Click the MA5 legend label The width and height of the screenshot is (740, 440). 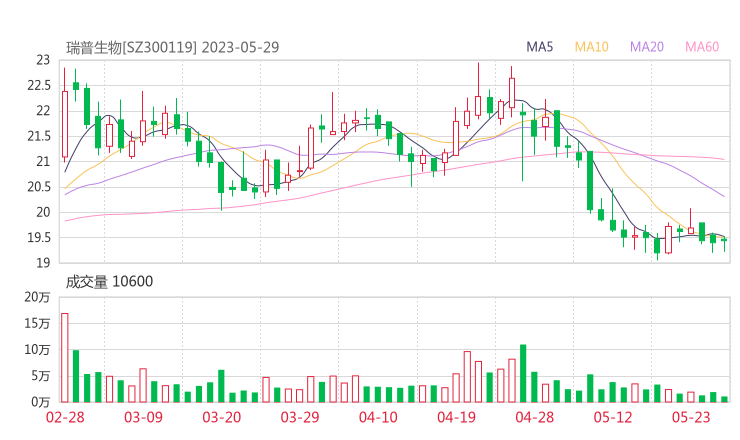coord(539,47)
